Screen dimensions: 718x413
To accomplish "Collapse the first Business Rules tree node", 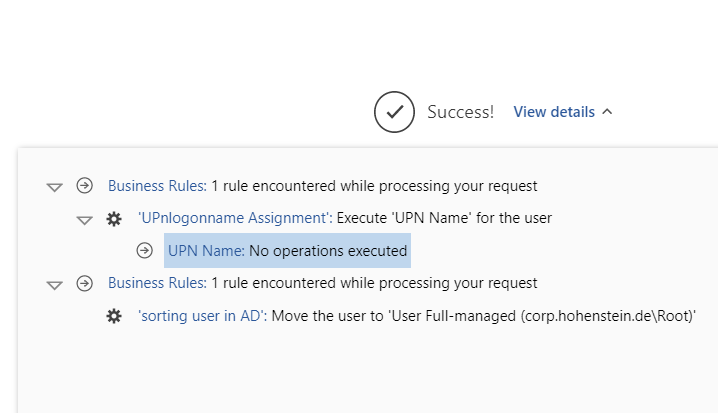I will [55, 187].
